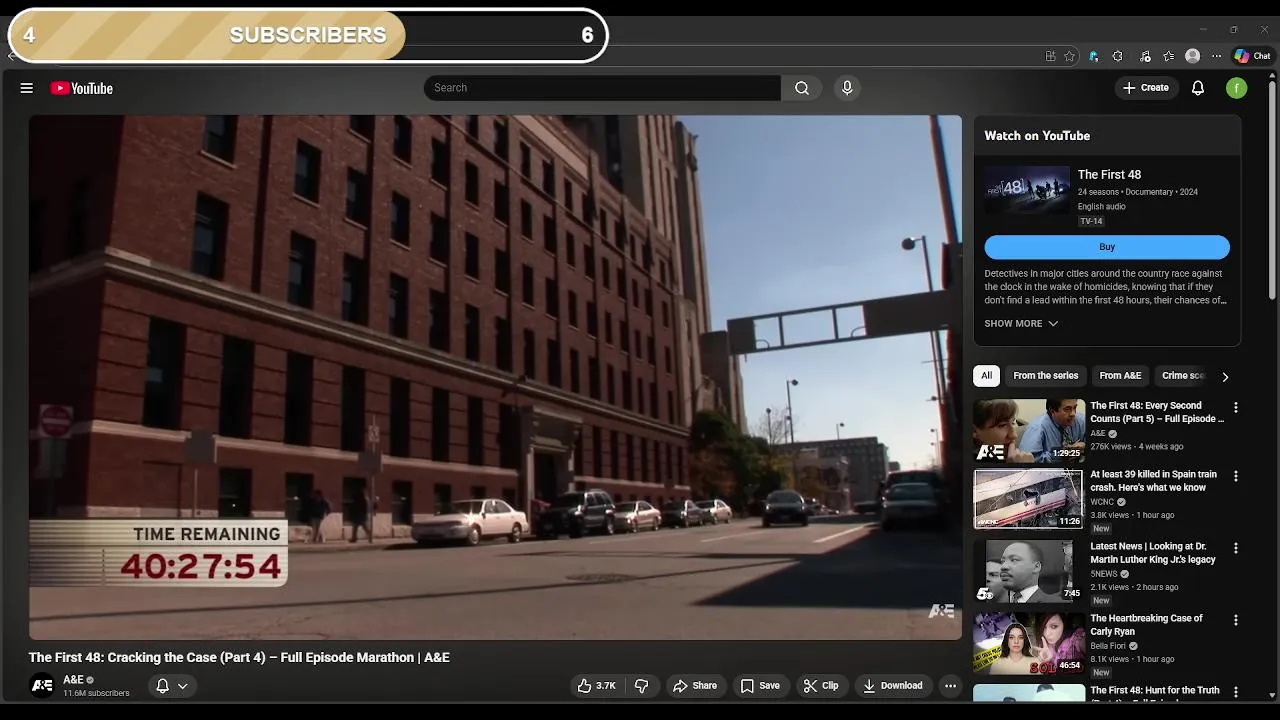
Task: Toggle channel notification bell preferences
Action: 172,686
